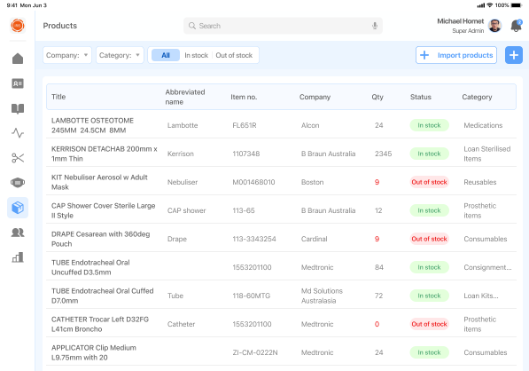529x371 pixels.
Task: Open the LAMBOTTE OSTEOTOME product row
Action: click(281, 125)
